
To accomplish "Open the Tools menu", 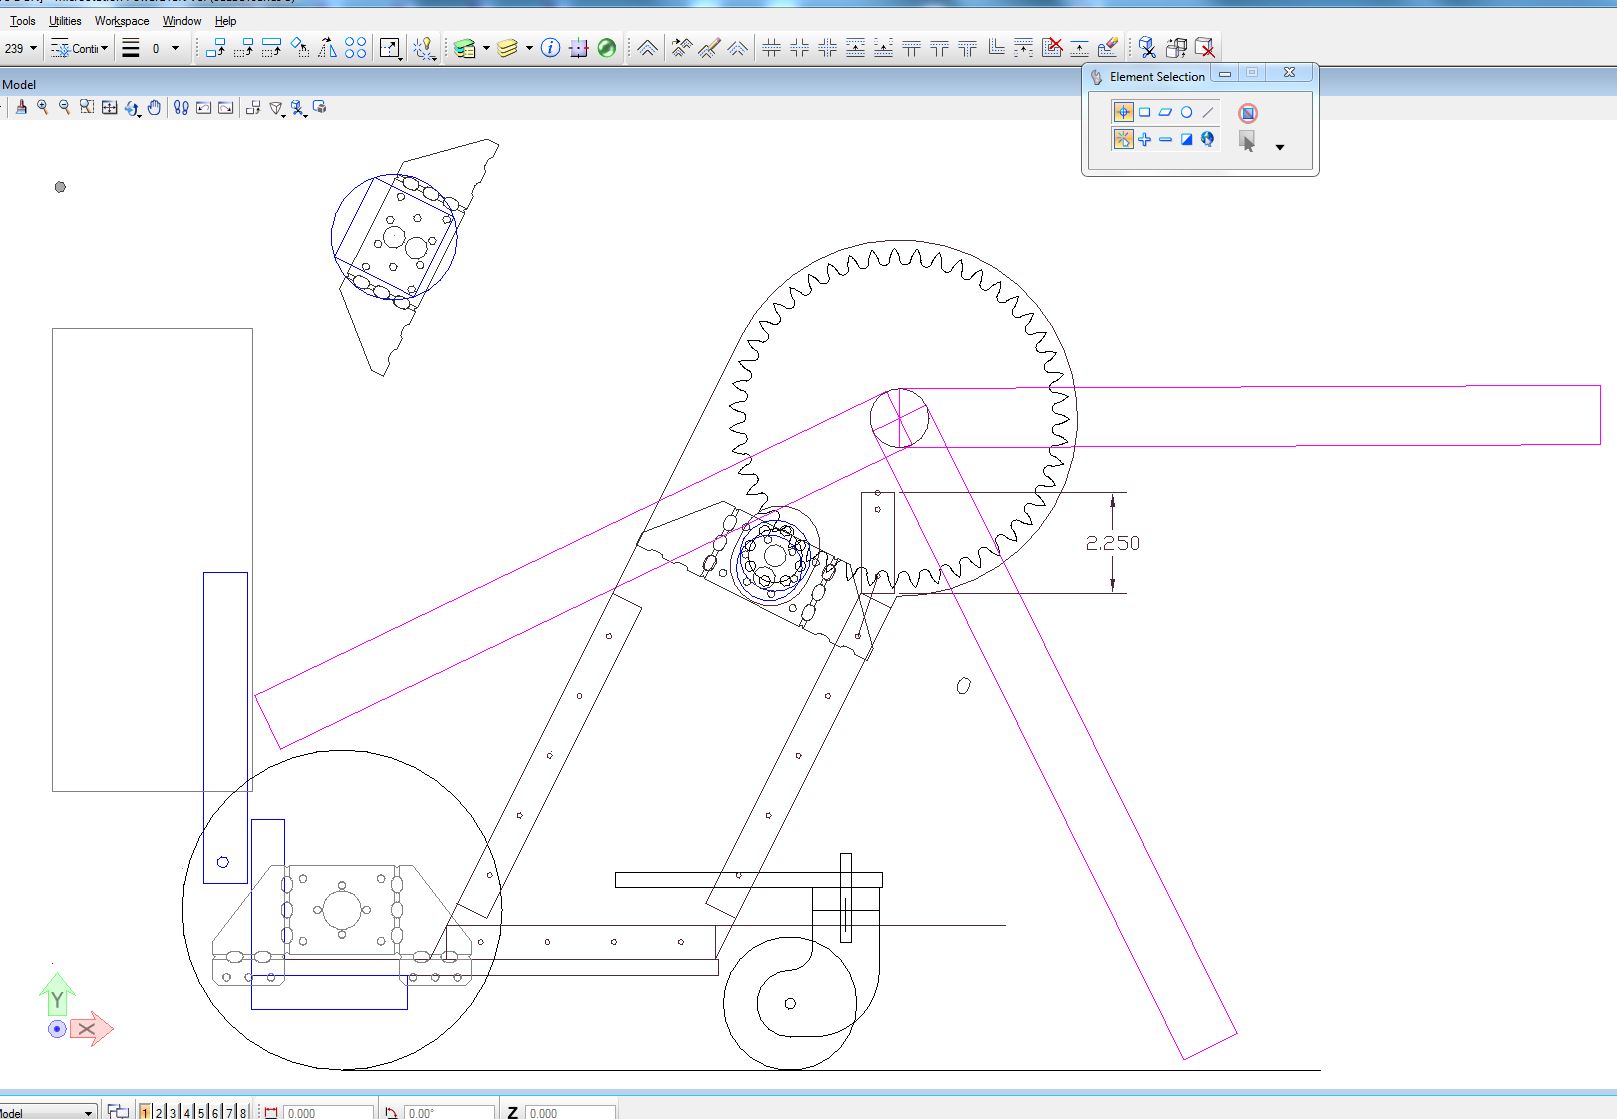I will click(x=22, y=21).
